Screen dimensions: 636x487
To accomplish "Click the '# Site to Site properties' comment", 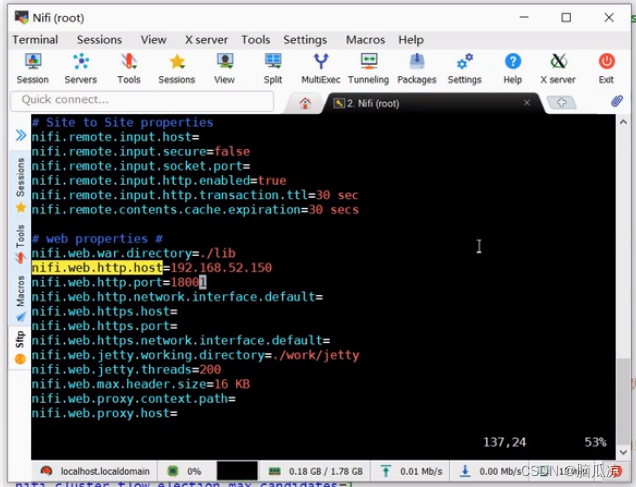I will [x=122, y=122].
